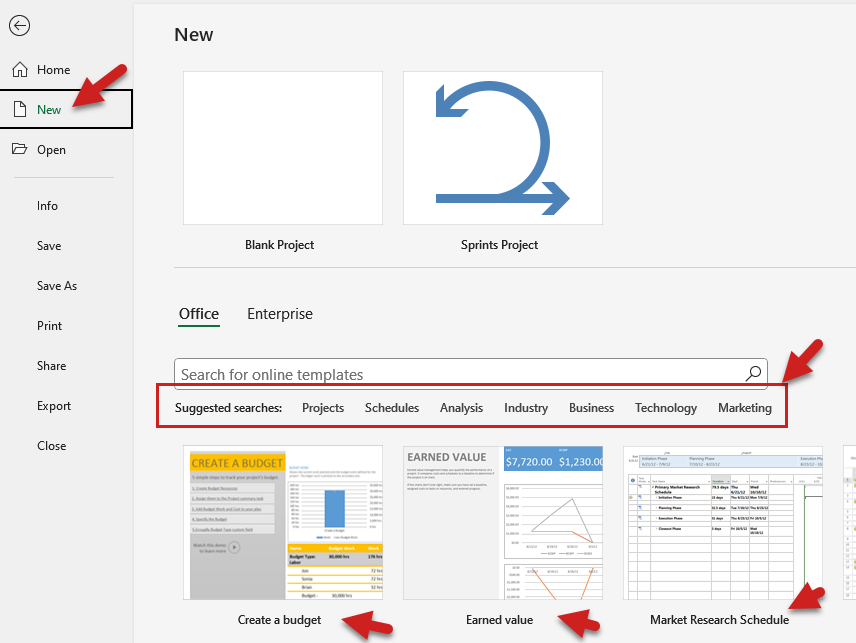The image size is (856, 643).
Task: Open the Market Research Schedule template
Action: pos(721,522)
